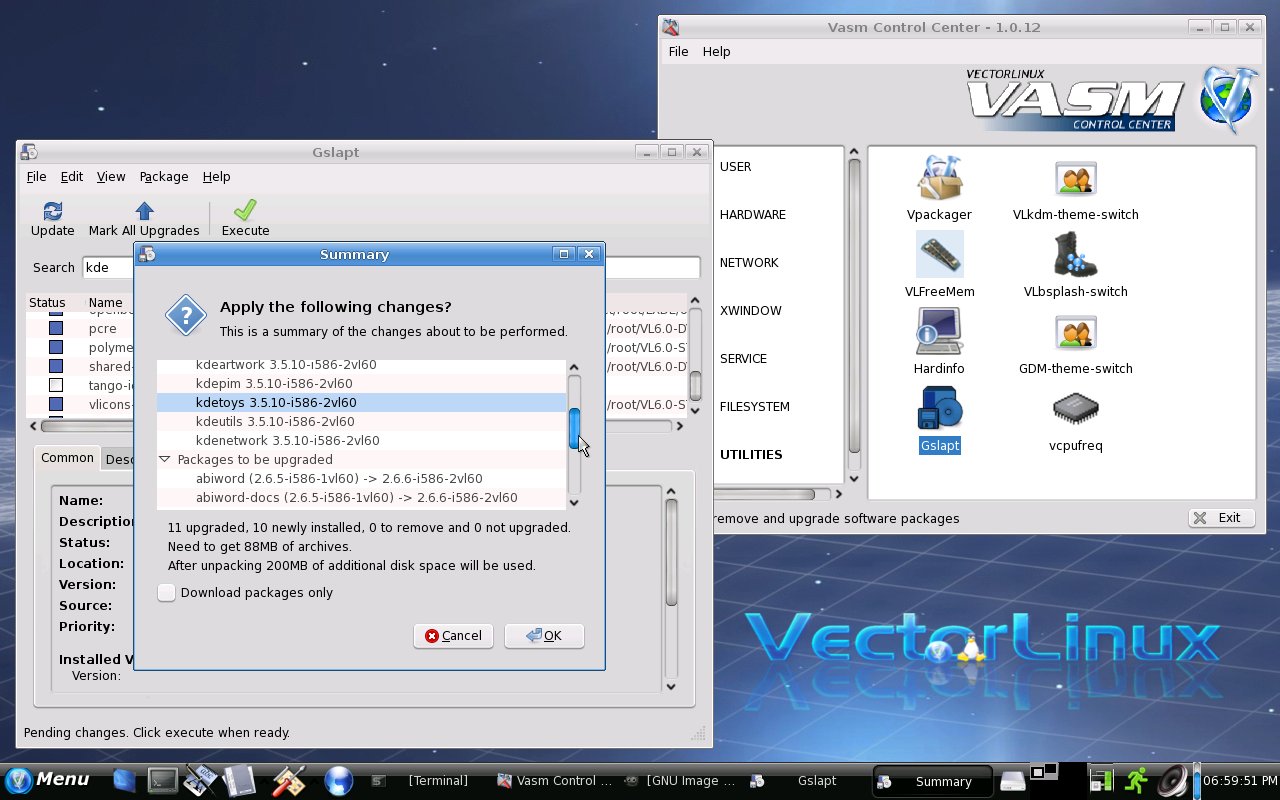Open the tools launcher in panel
Viewport: 1280px width, 800px height.
tap(289, 780)
